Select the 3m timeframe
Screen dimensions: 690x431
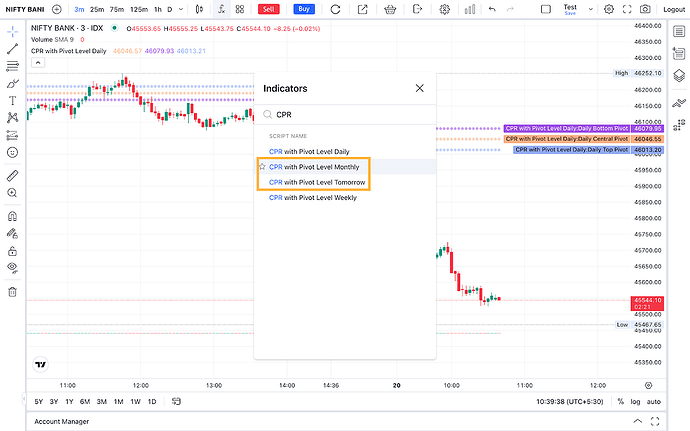(x=79, y=9)
